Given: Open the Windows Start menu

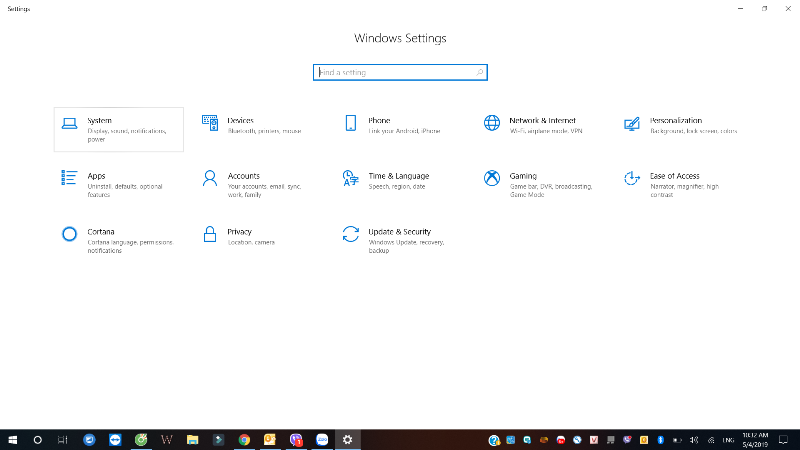Looking at the screenshot, I should [13, 440].
